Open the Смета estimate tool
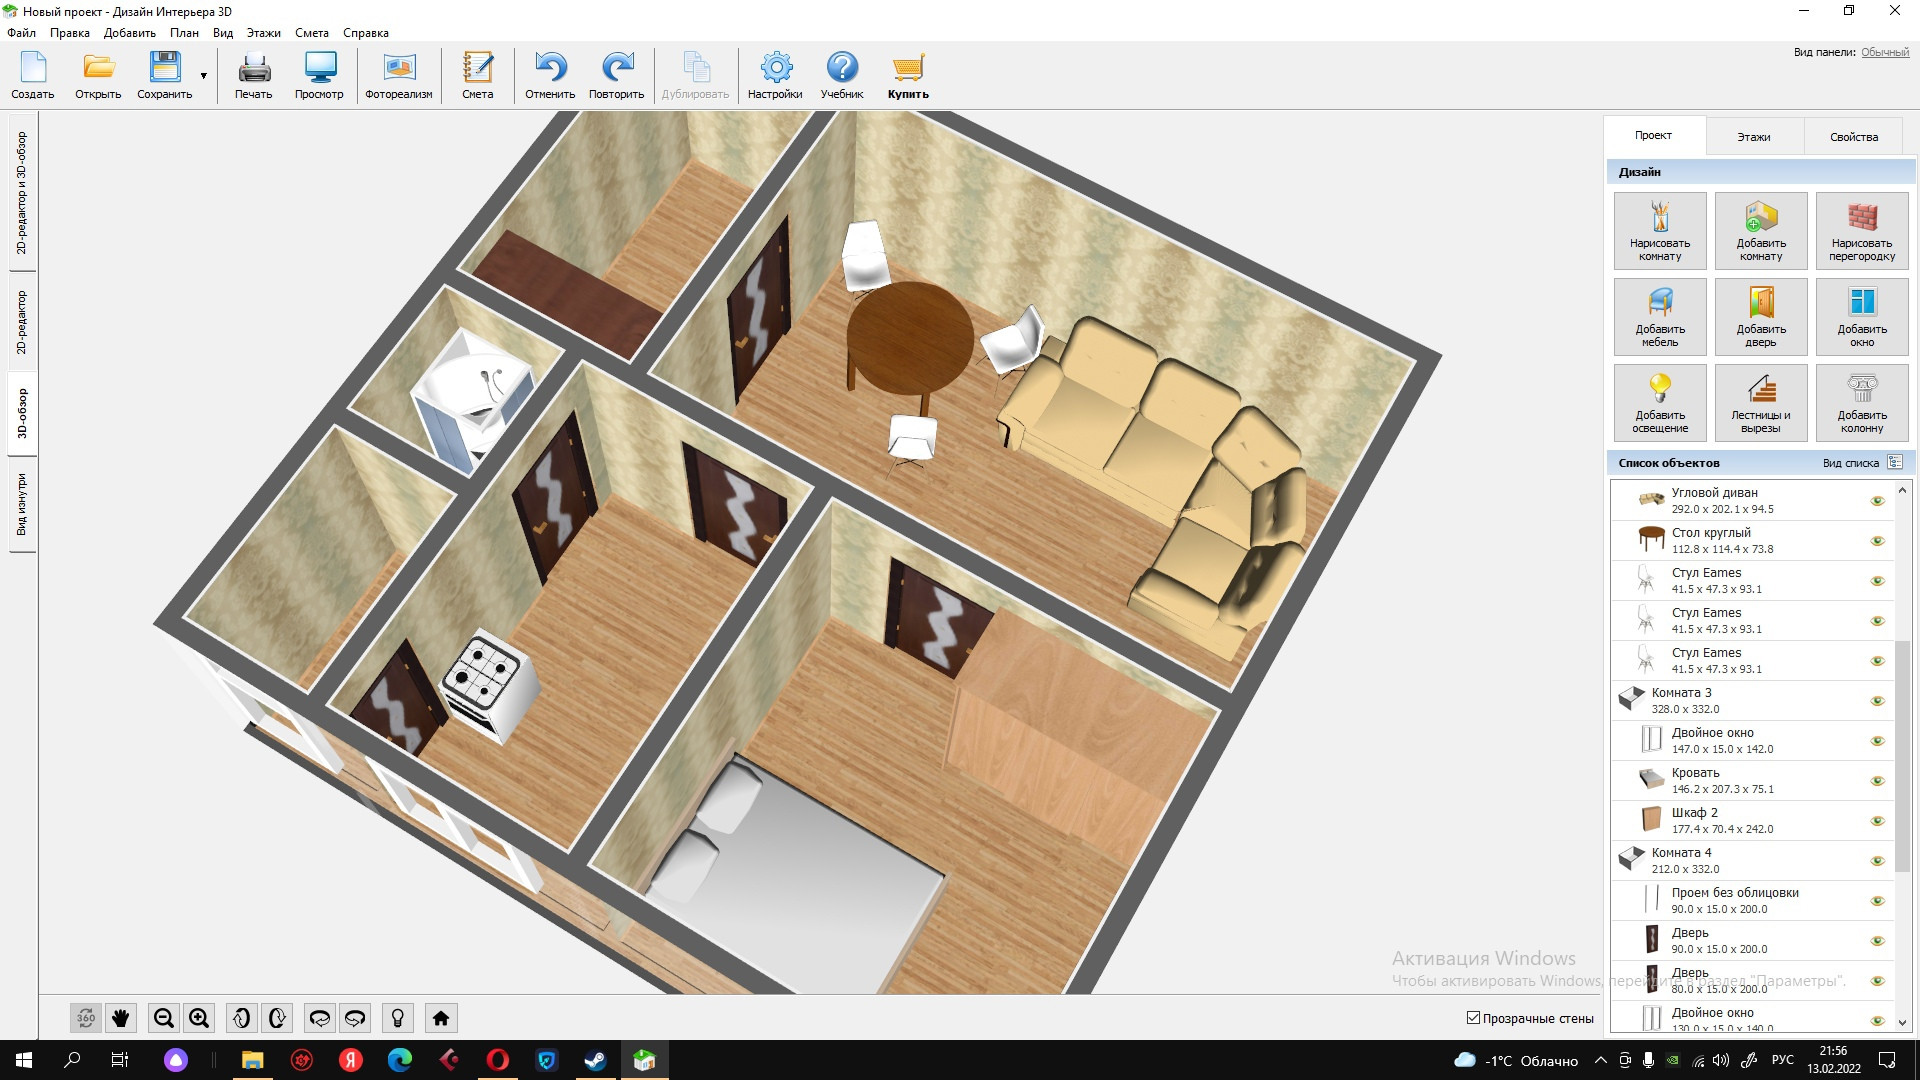The image size is (1920, 1080). (x=477, y=69)
